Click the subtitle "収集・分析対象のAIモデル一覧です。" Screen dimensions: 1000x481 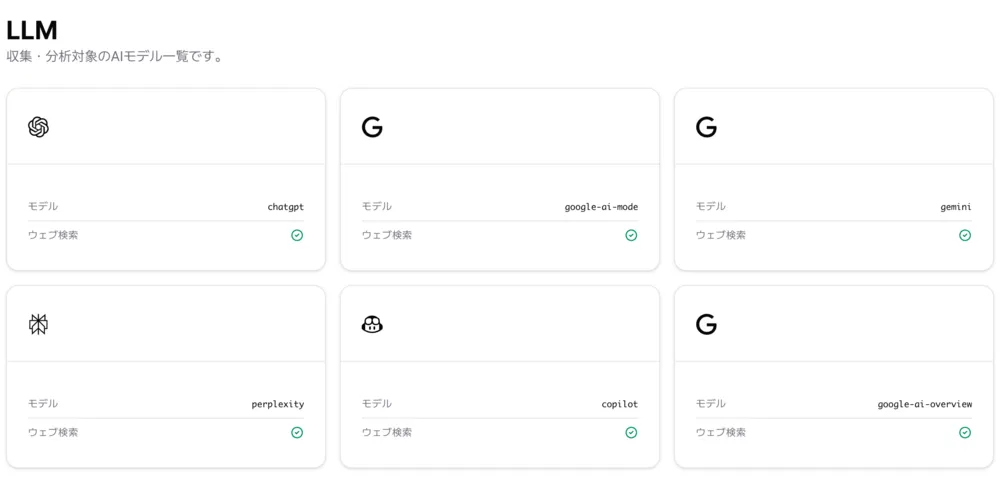(114, 57)
